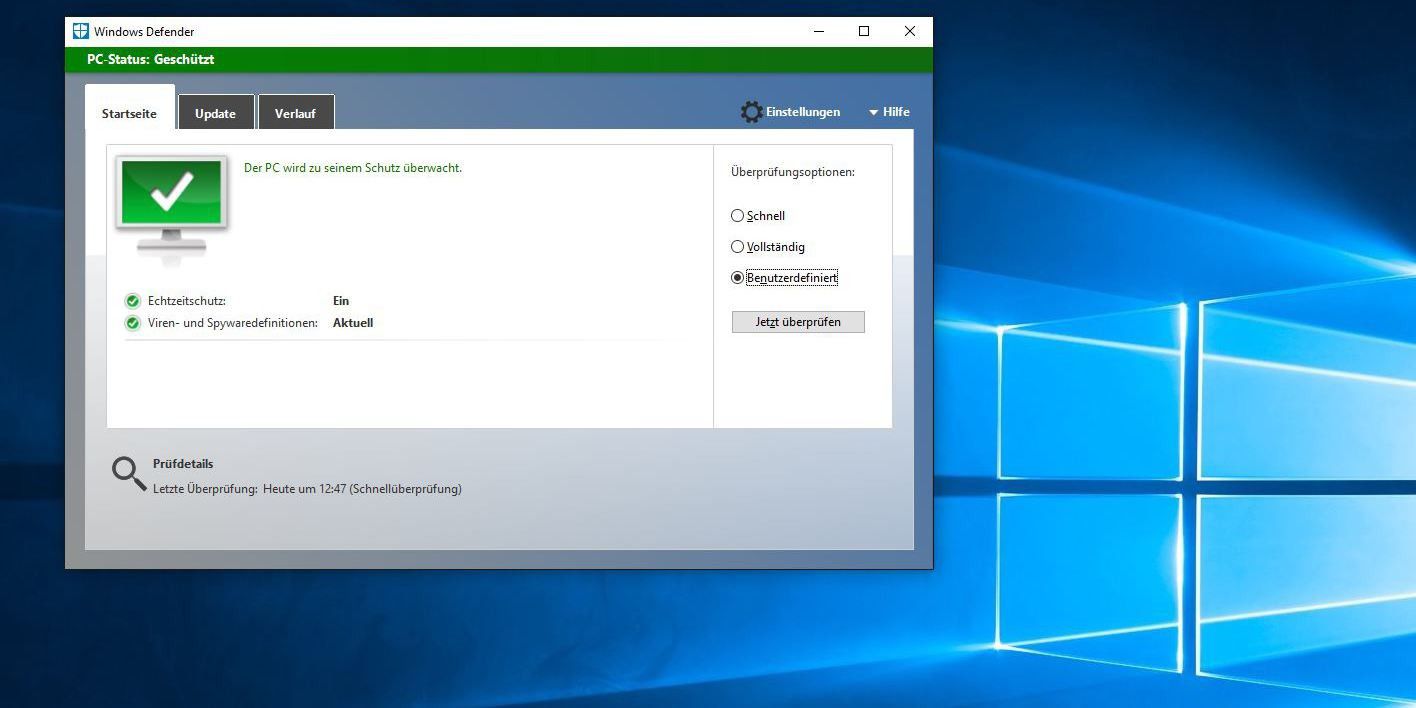1416x708 pixels.
Task: Start scan with Jetzt überprüfen button
Action: tap(798, 322)
